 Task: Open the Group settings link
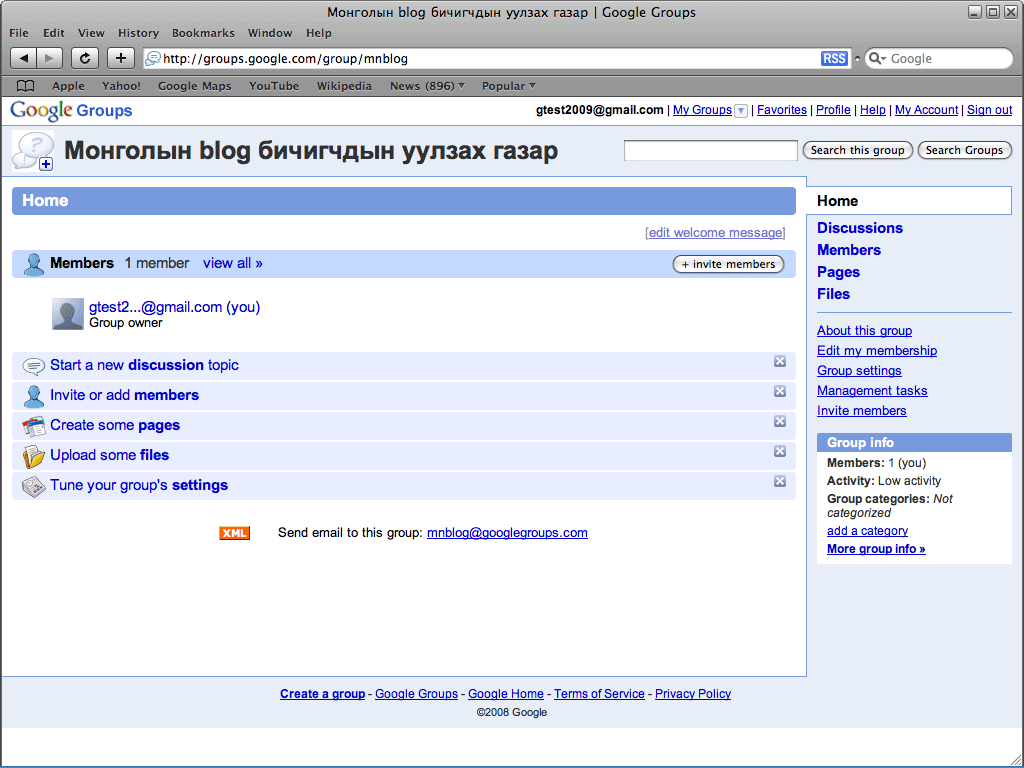[859, 371]
